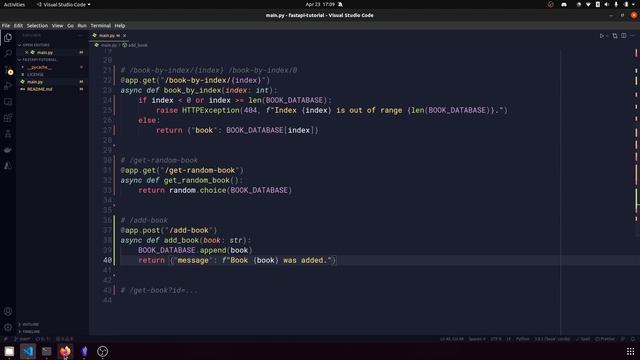Click errors and warnings count in status bar

click(64, 339)
